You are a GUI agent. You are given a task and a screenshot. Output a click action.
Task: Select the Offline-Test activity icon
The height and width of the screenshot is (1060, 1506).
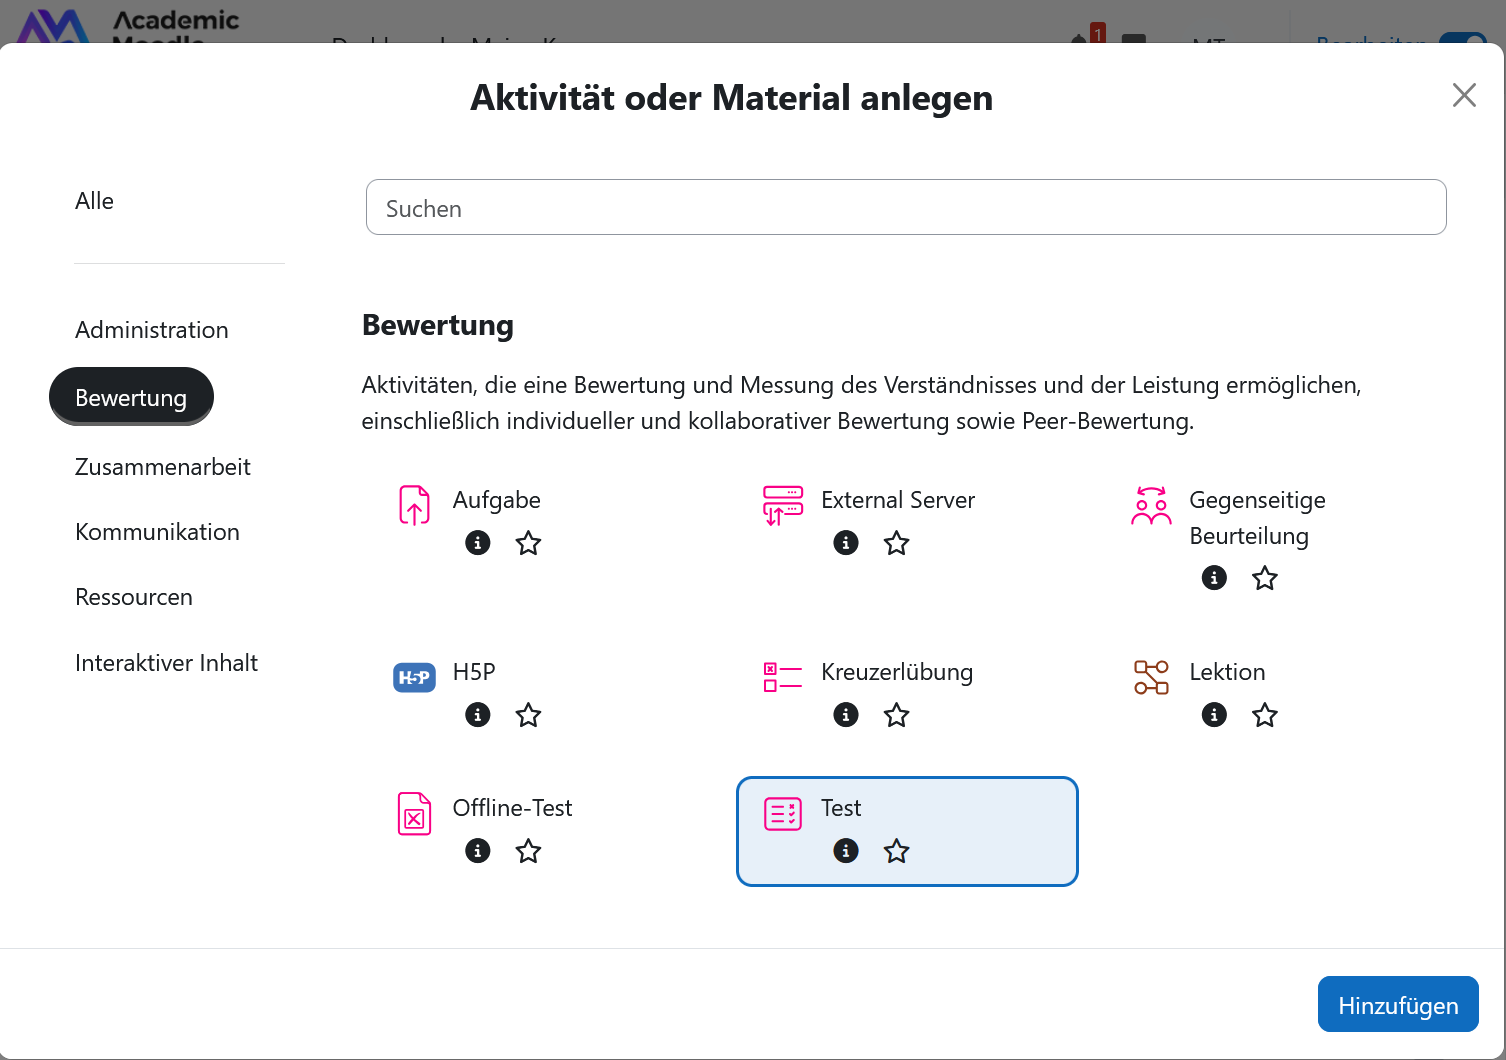coord(414,813)
